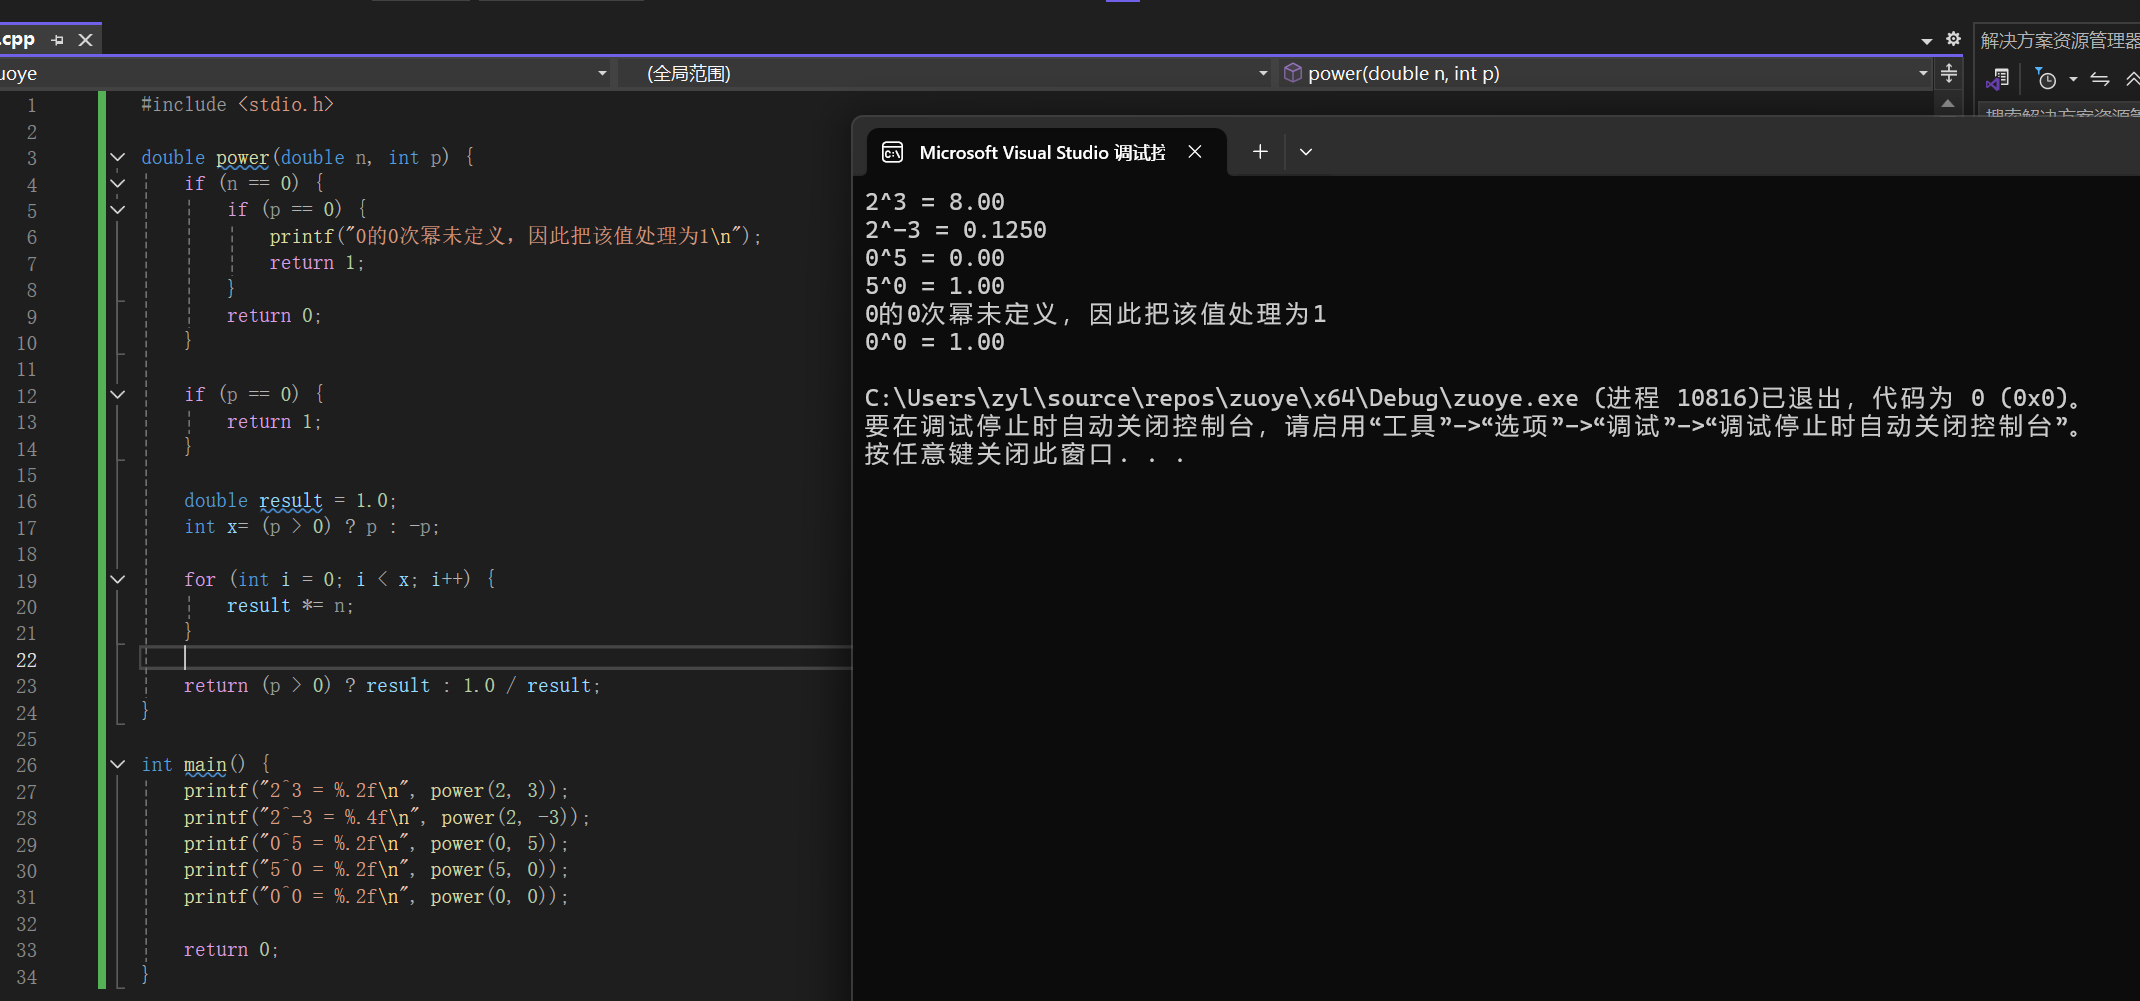
Task: Click line number 16 in the gutter
Action: tap(27, 501)
